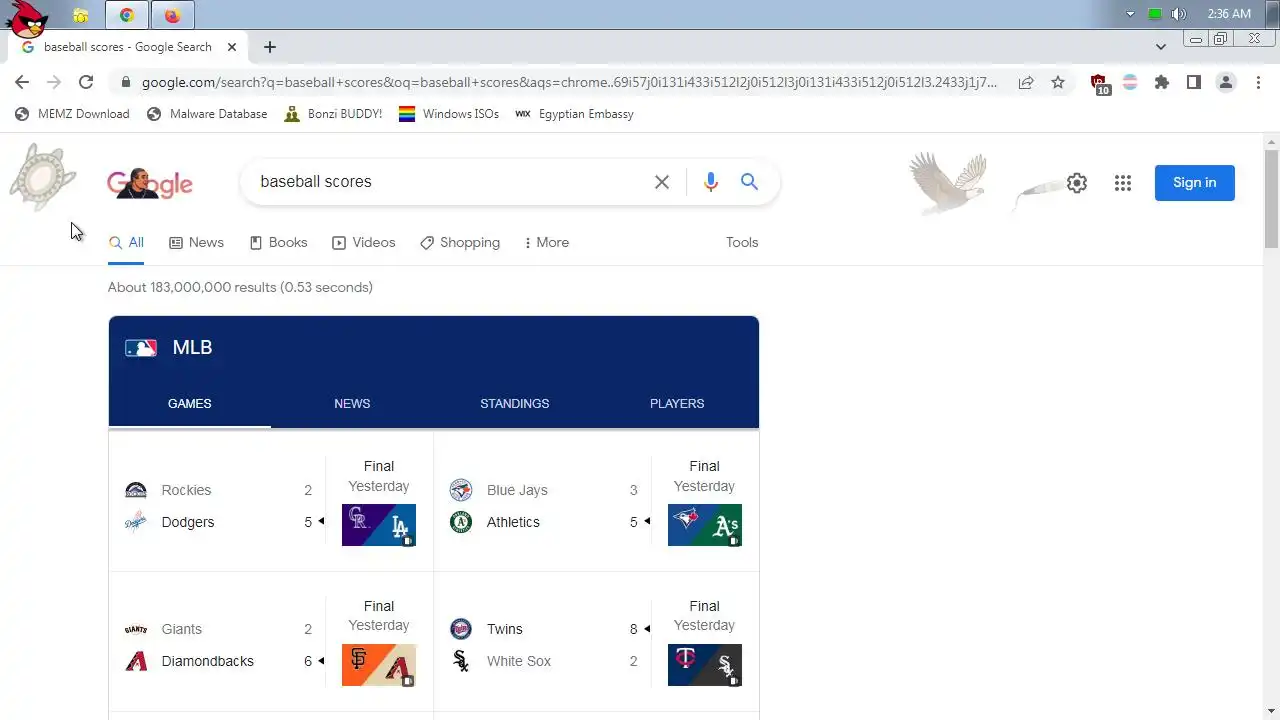Image resolution: width=1280 pixels, height=720 pixels.
Task: Click the address bar URL
Action: [x=569, y=83]
